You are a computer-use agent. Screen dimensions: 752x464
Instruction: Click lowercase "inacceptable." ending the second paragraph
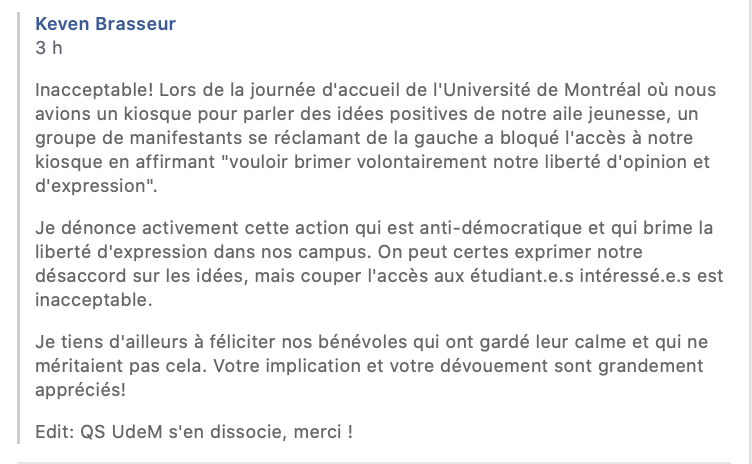click(94, 300)
